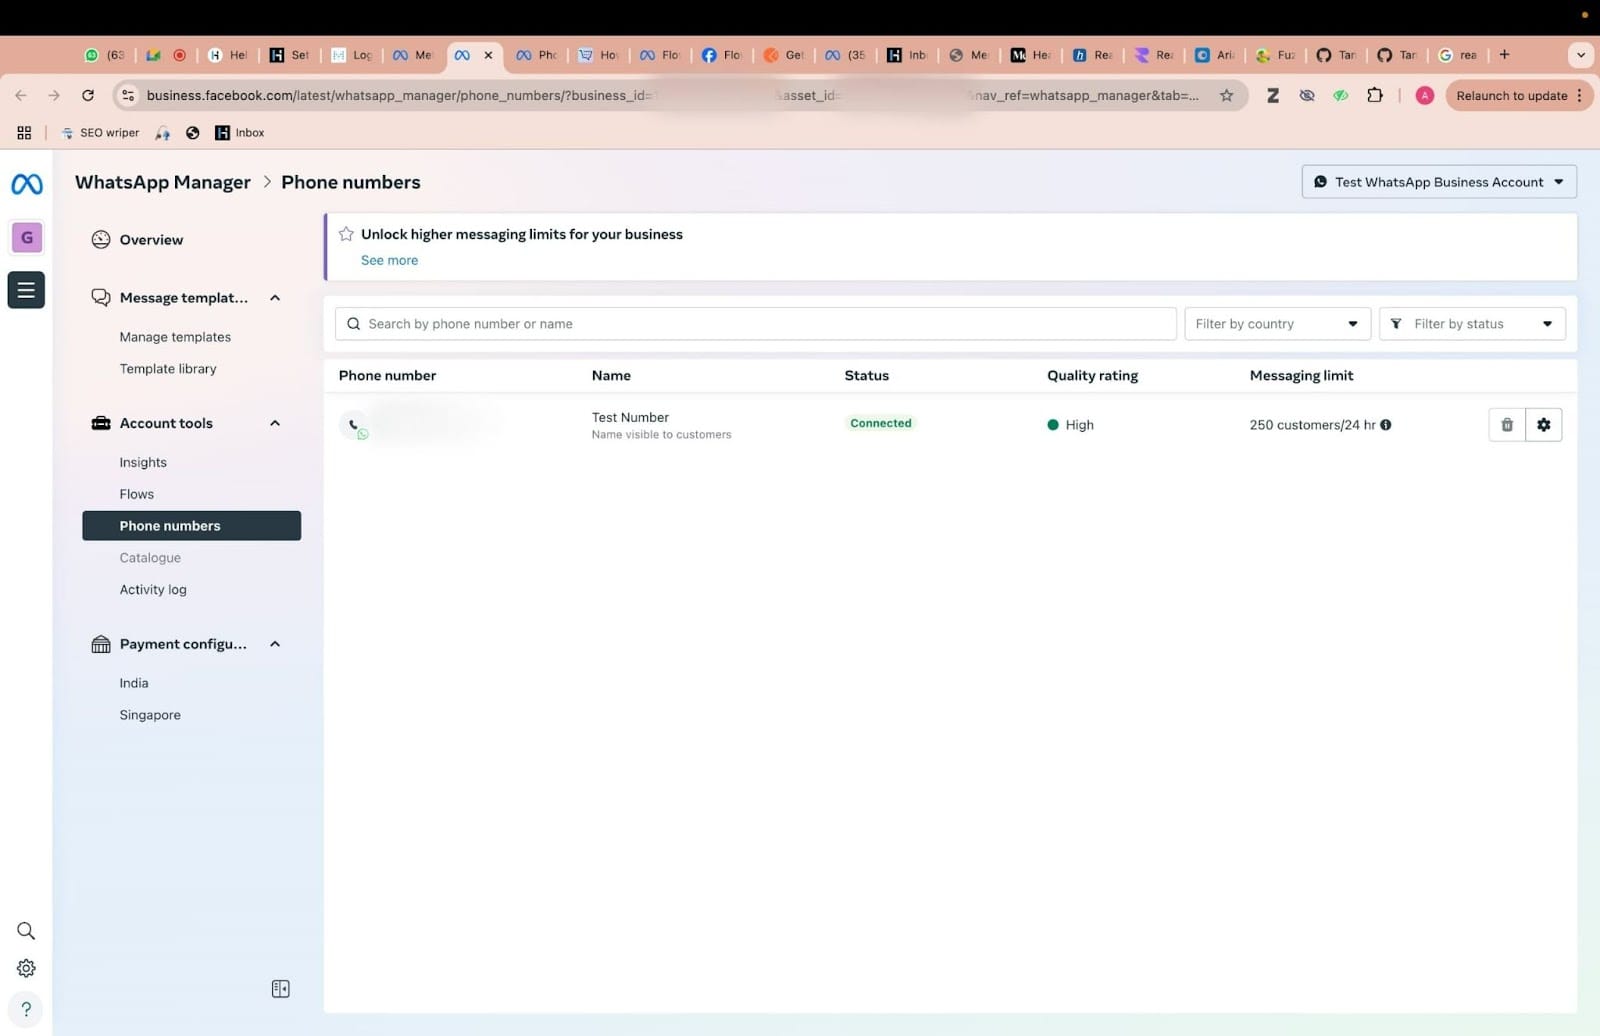Collapse the Account tools section
The height and width of the screenshot is (1036, 1600).
pyautogui.click(x=275, y=424)
